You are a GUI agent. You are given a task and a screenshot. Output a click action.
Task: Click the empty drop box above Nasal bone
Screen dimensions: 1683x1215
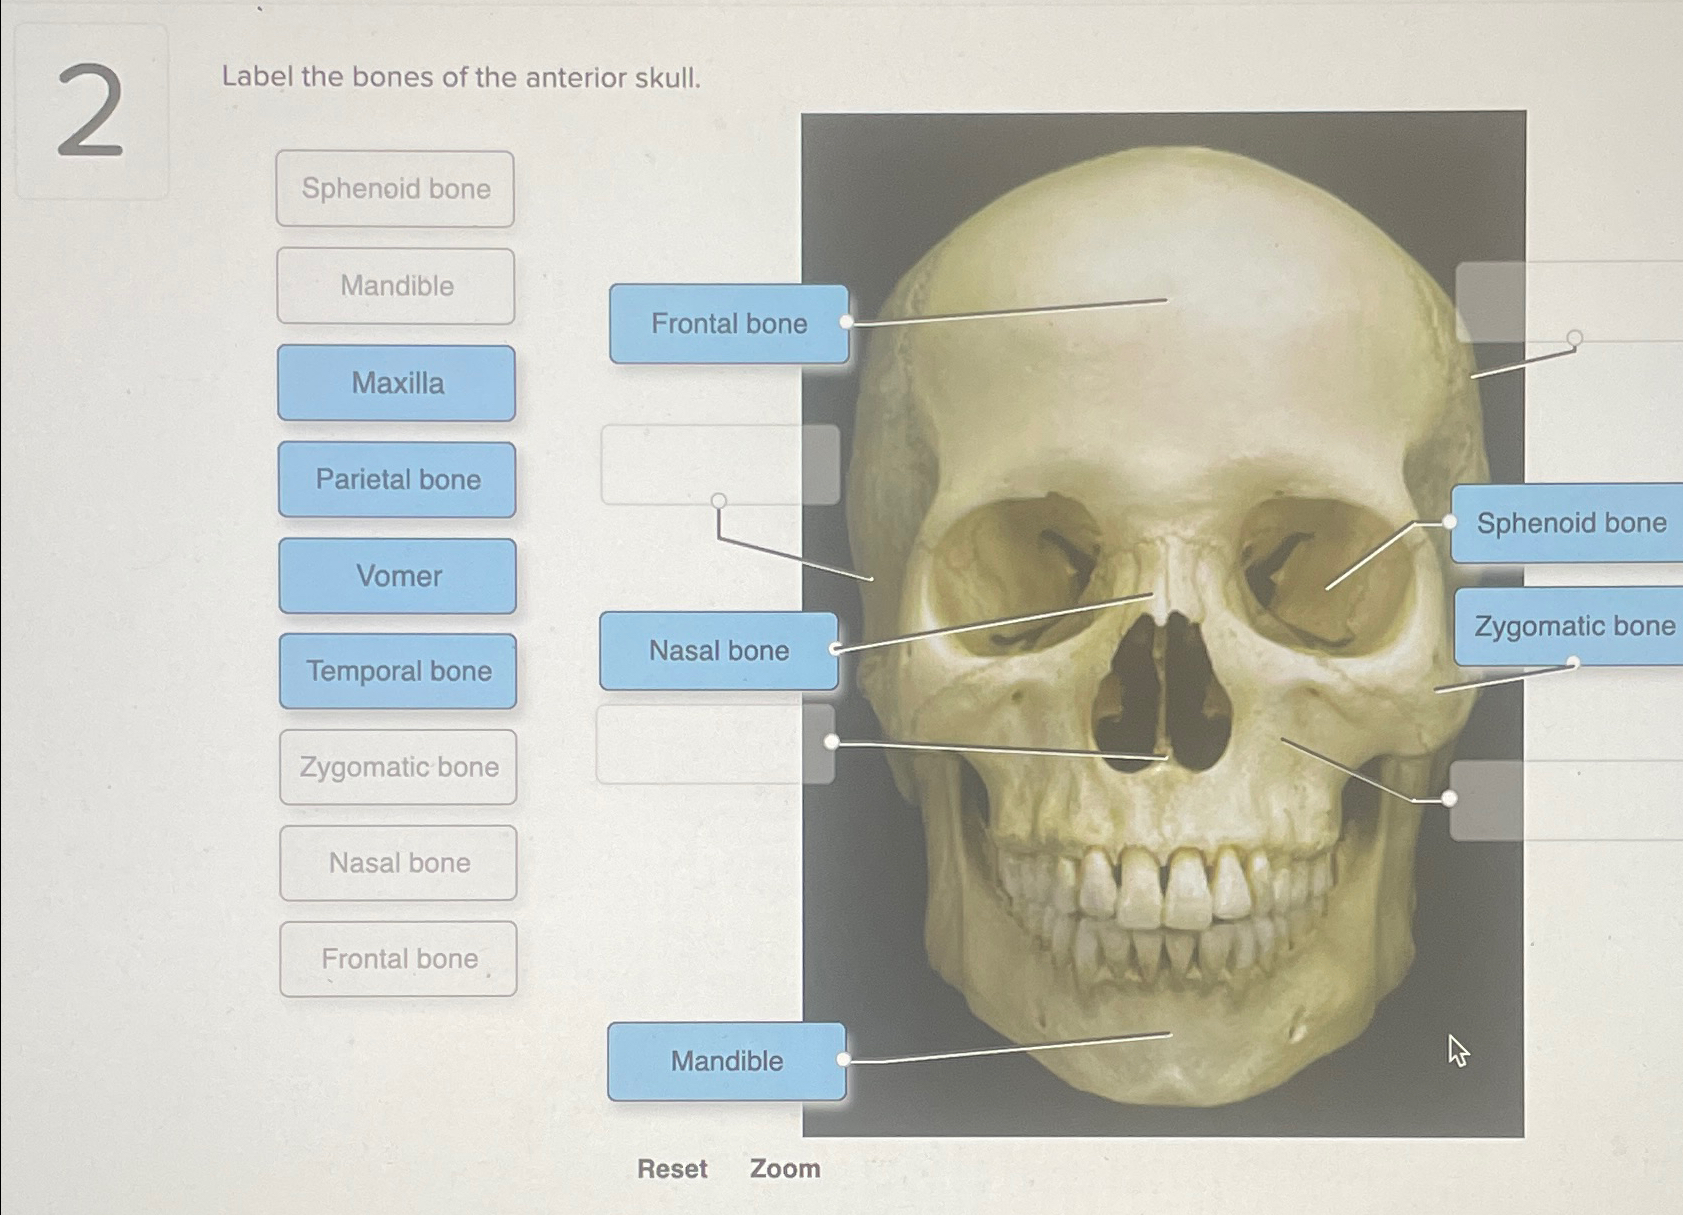[x=720, y=465]
